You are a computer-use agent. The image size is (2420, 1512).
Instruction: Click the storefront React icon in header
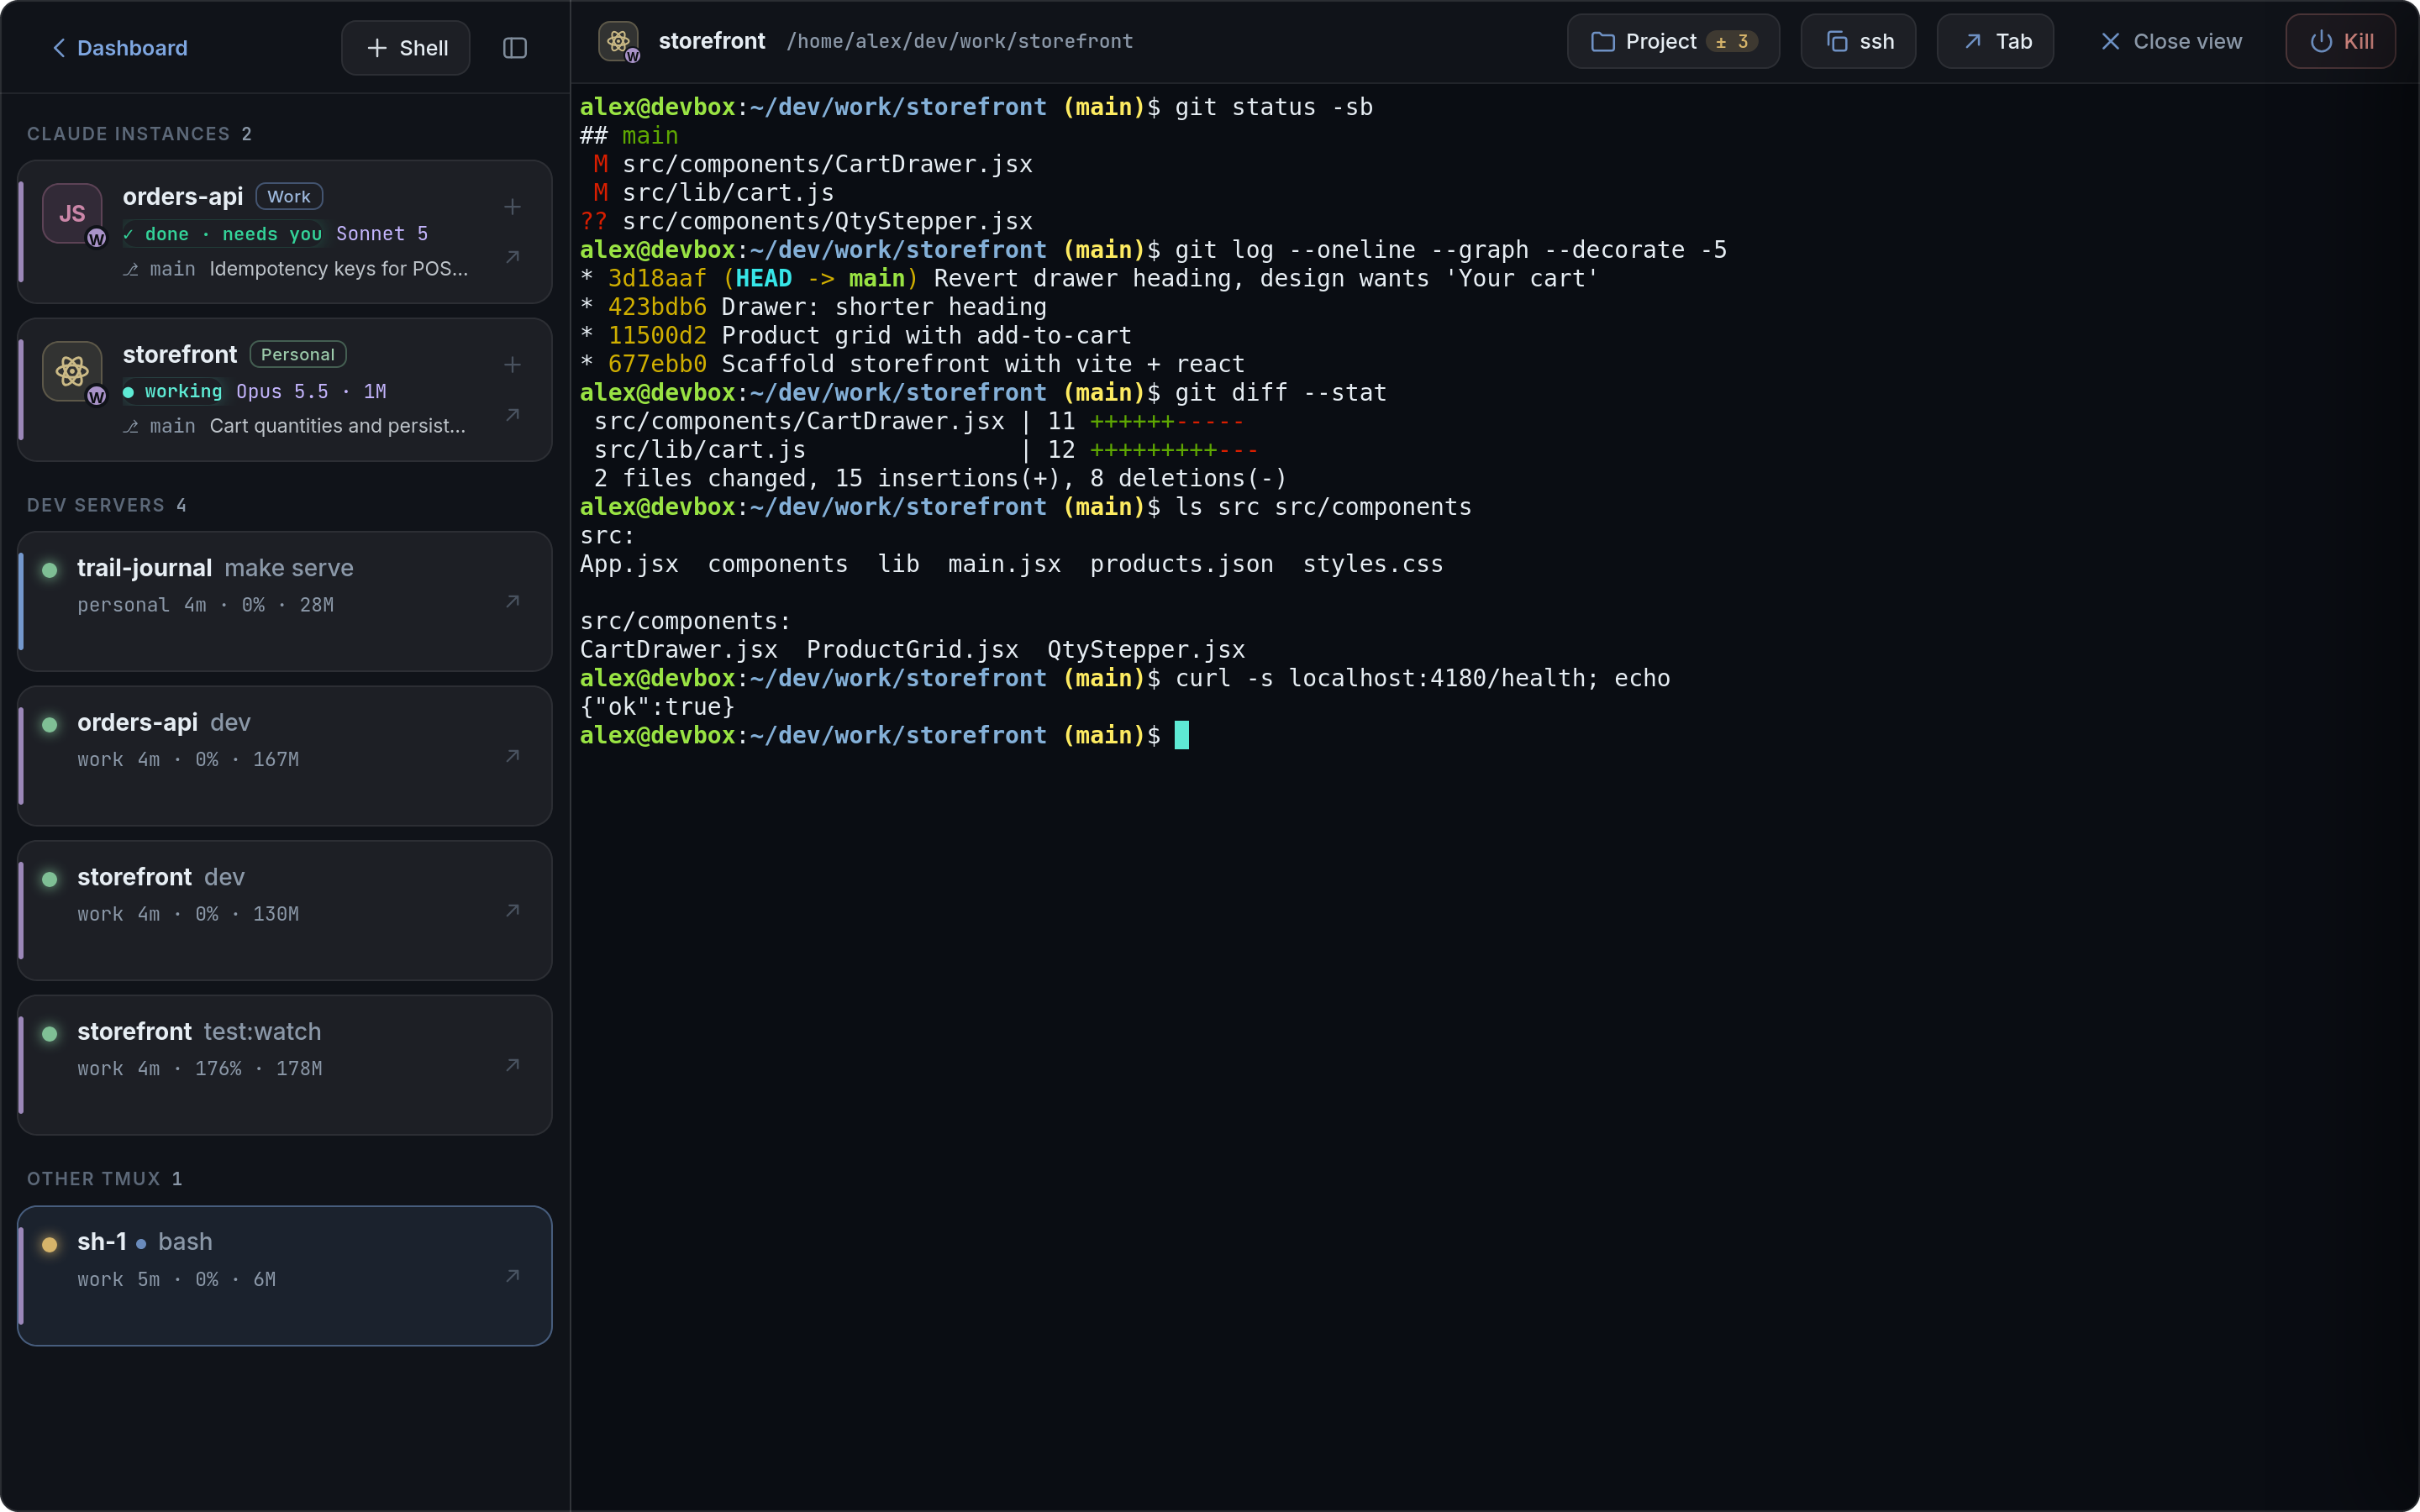click(x=618, y=41)
